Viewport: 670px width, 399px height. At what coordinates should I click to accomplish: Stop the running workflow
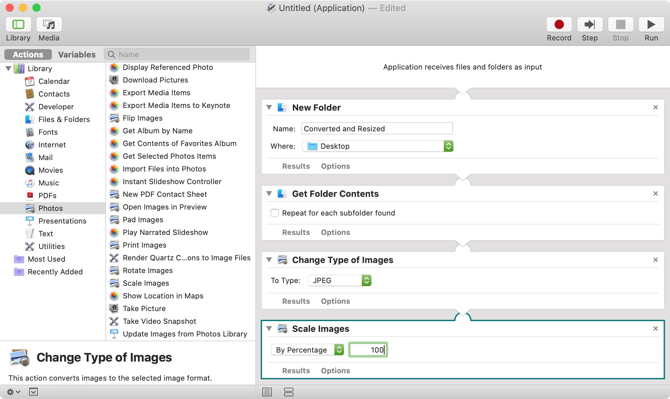620,24
